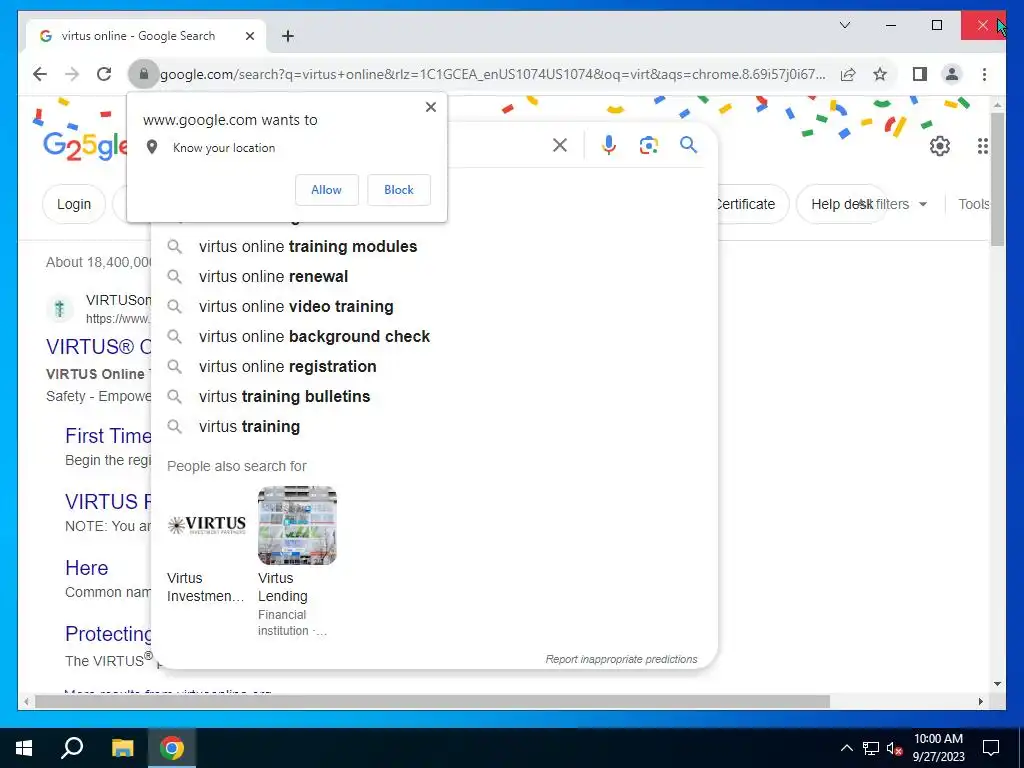1024x768 pixels.
Task: Open the Chrome profile avatar
Action: (952, 74)
